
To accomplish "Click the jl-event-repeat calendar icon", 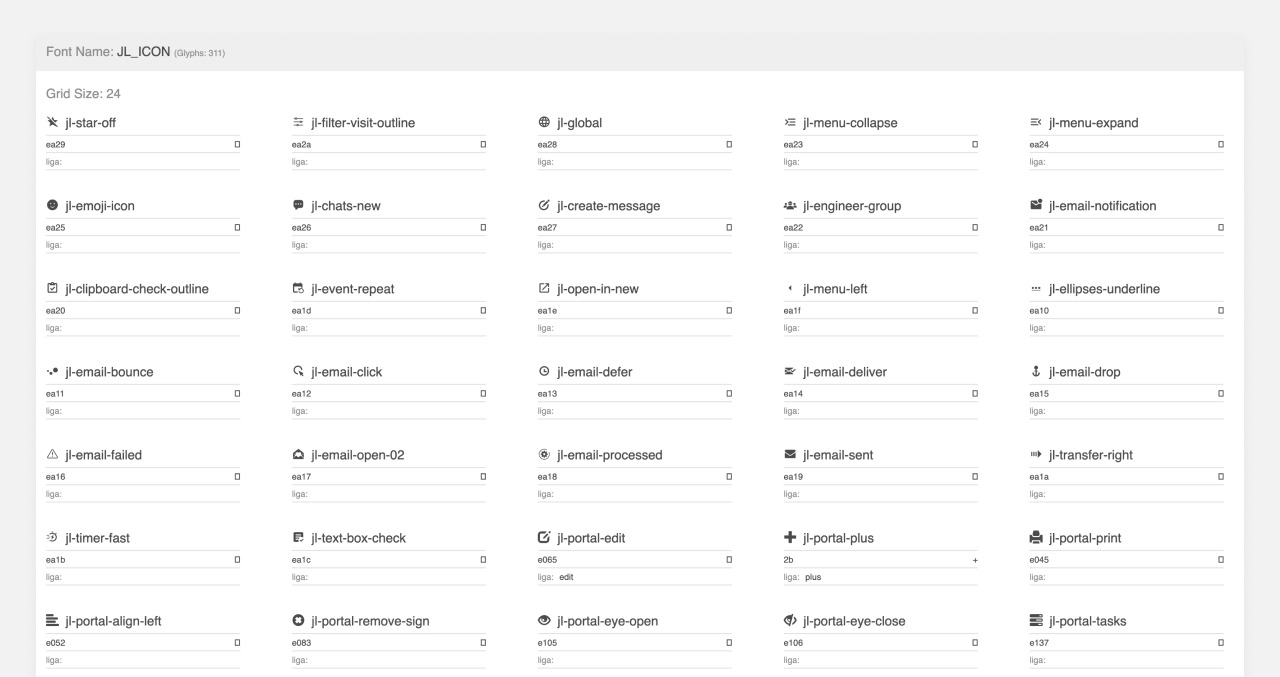I will [298, 289].
